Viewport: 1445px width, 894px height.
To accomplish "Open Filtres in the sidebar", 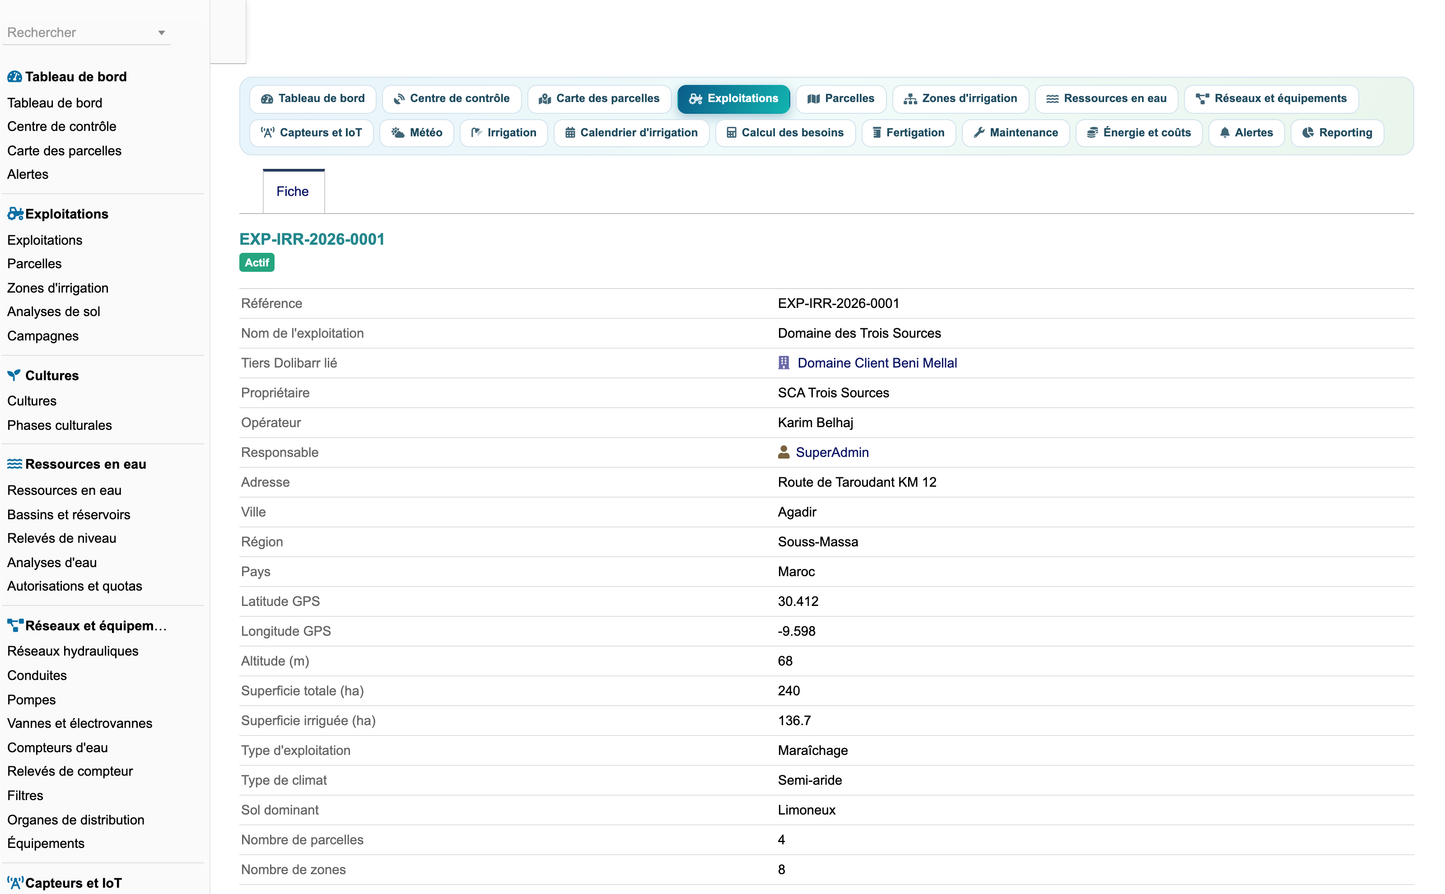I will [25, 796].
